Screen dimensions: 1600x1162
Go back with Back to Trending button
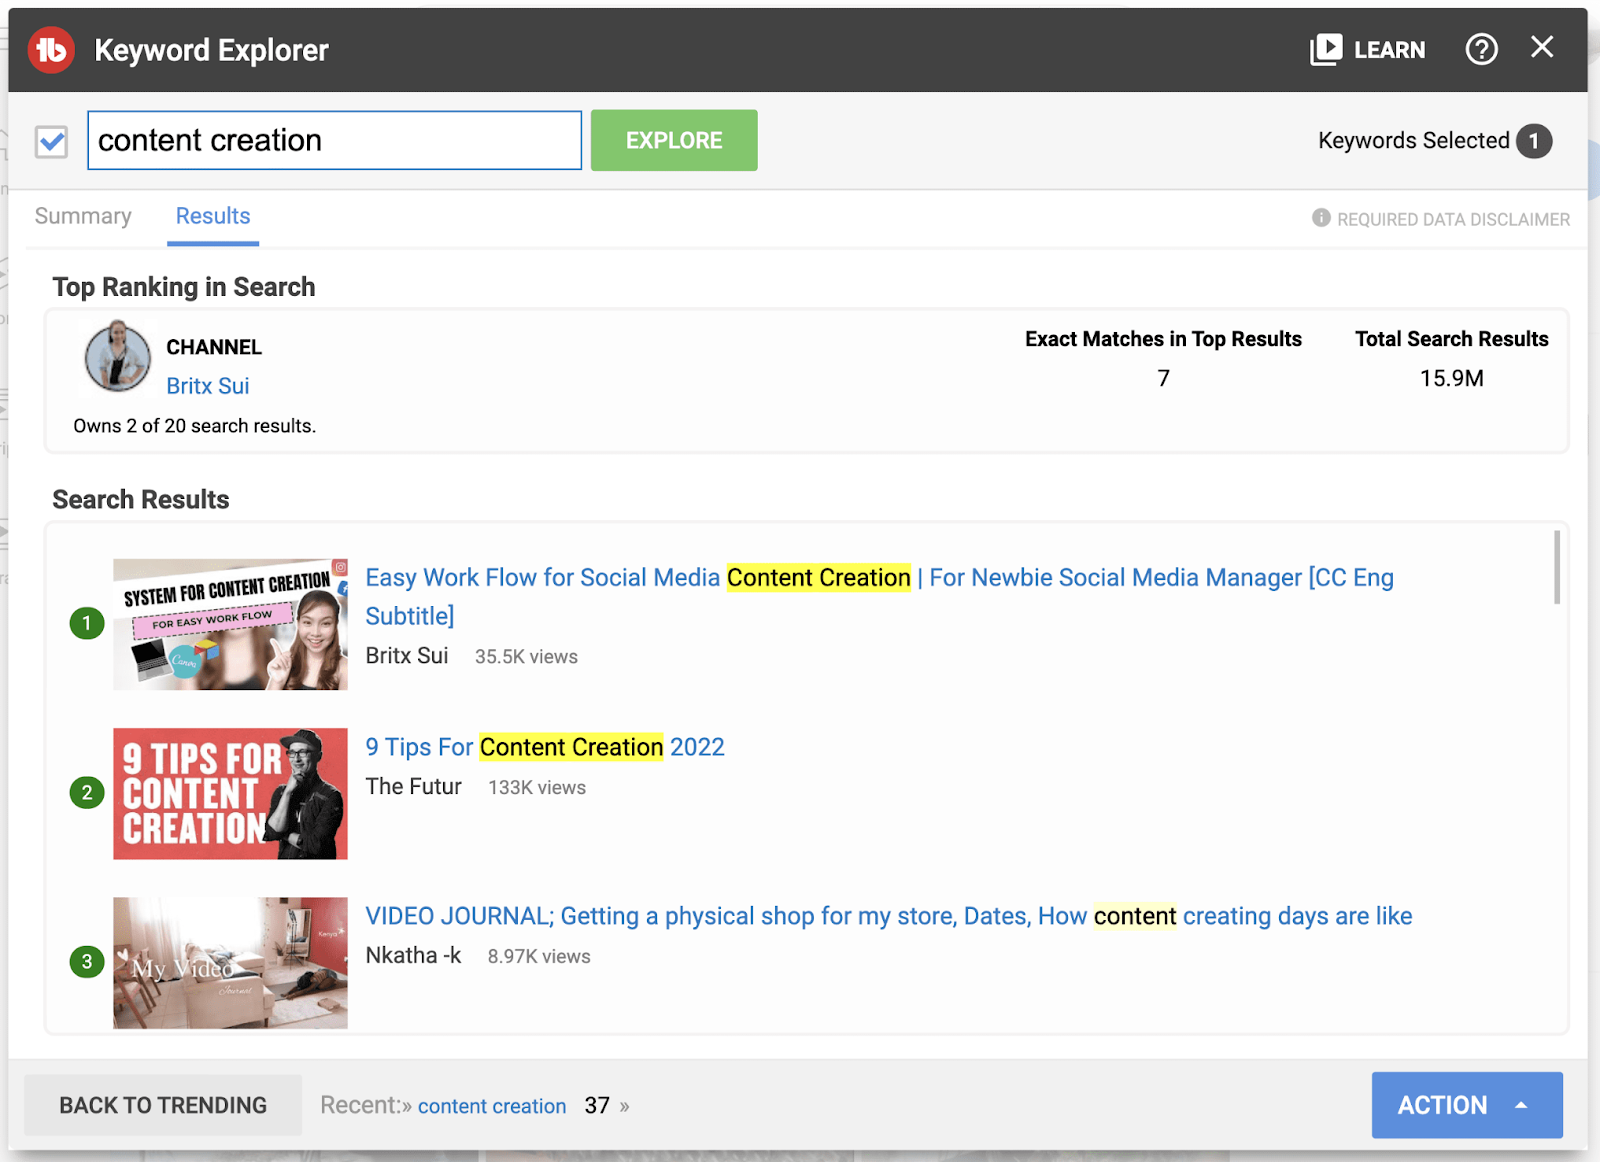coord(163,1105)
